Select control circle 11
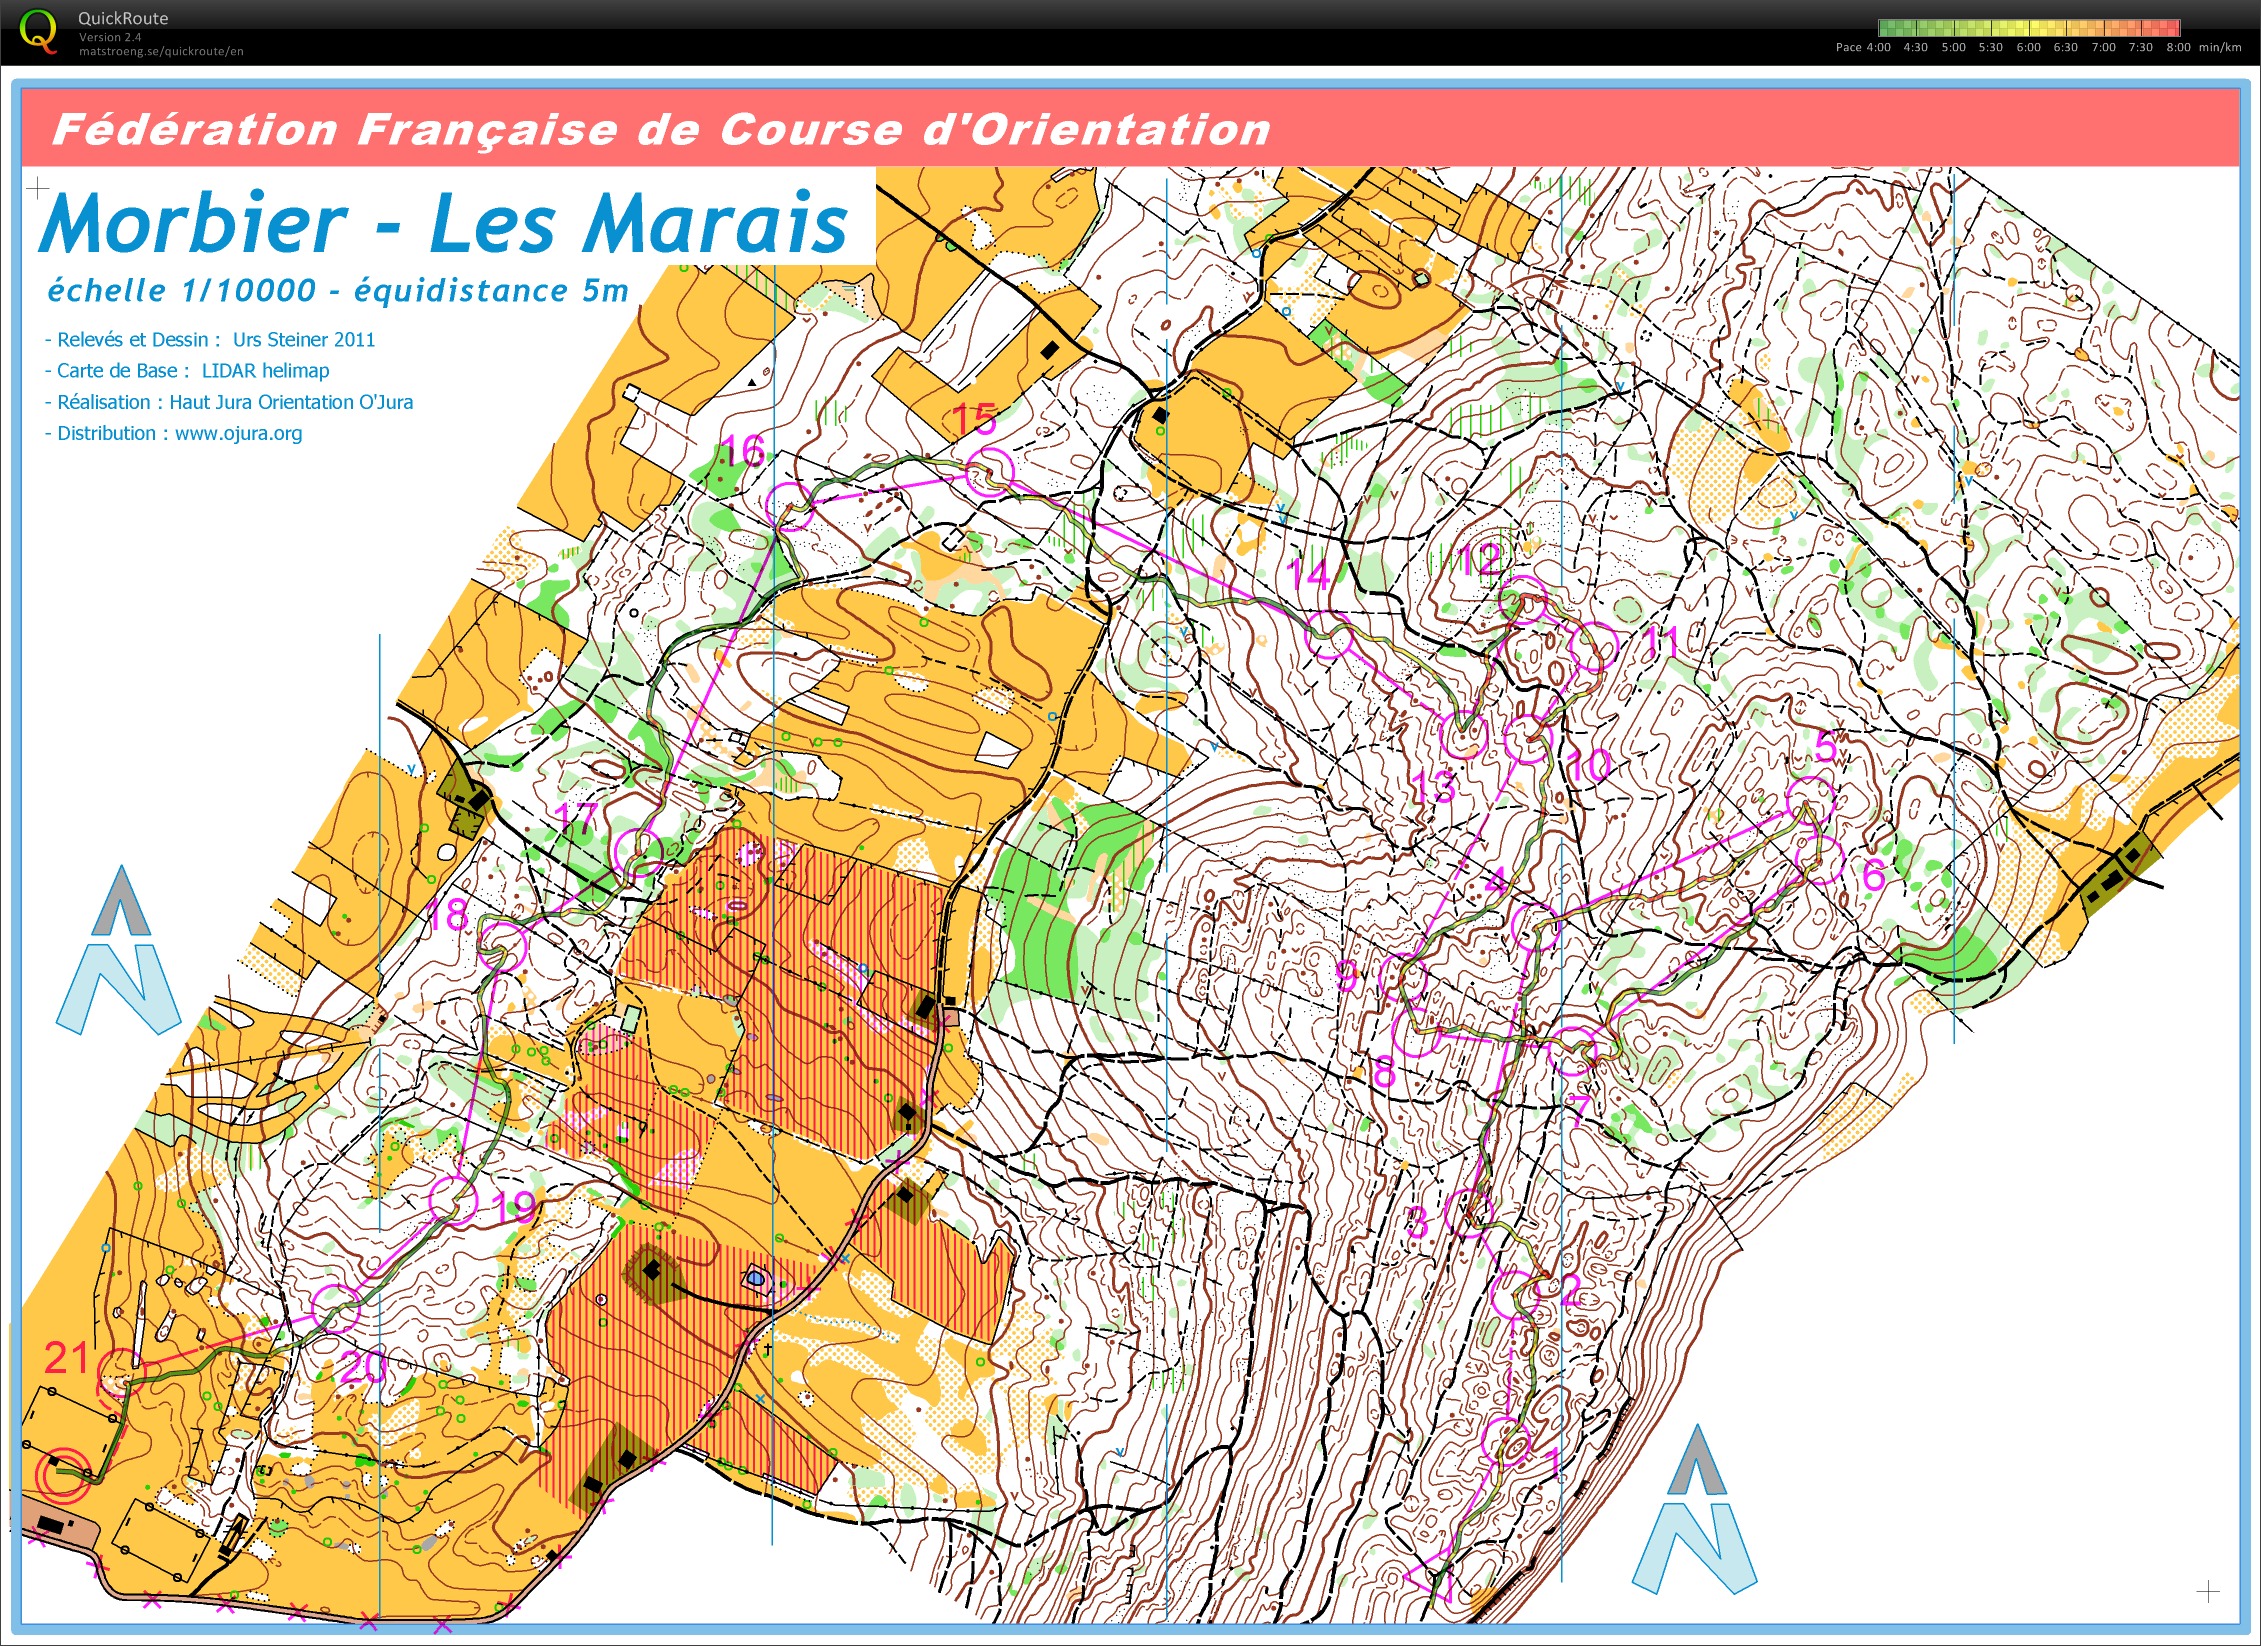The image size is (2261, 1646). tap(1593, 647)
